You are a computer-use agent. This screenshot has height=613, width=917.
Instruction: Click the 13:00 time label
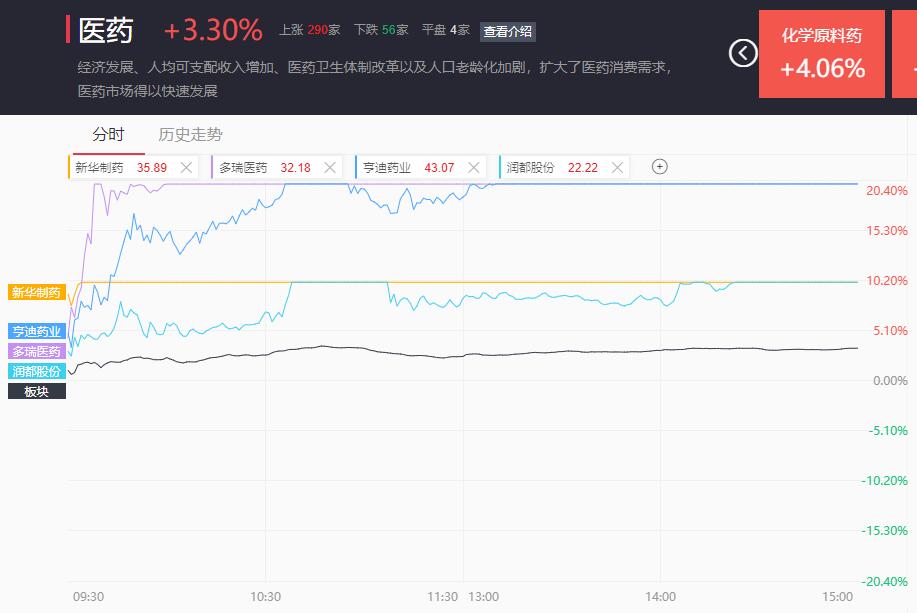484,597
